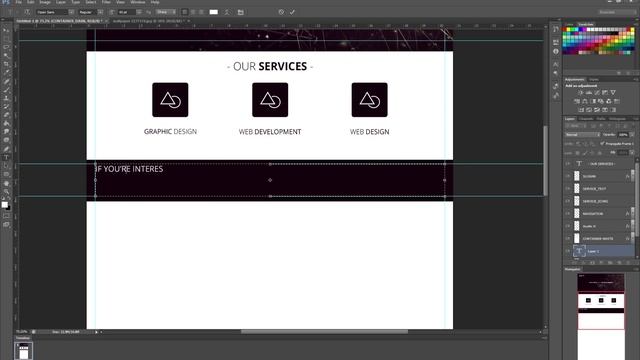Switch to the Channels tab
Screen dimensions: 640x360
coord(586,119)
